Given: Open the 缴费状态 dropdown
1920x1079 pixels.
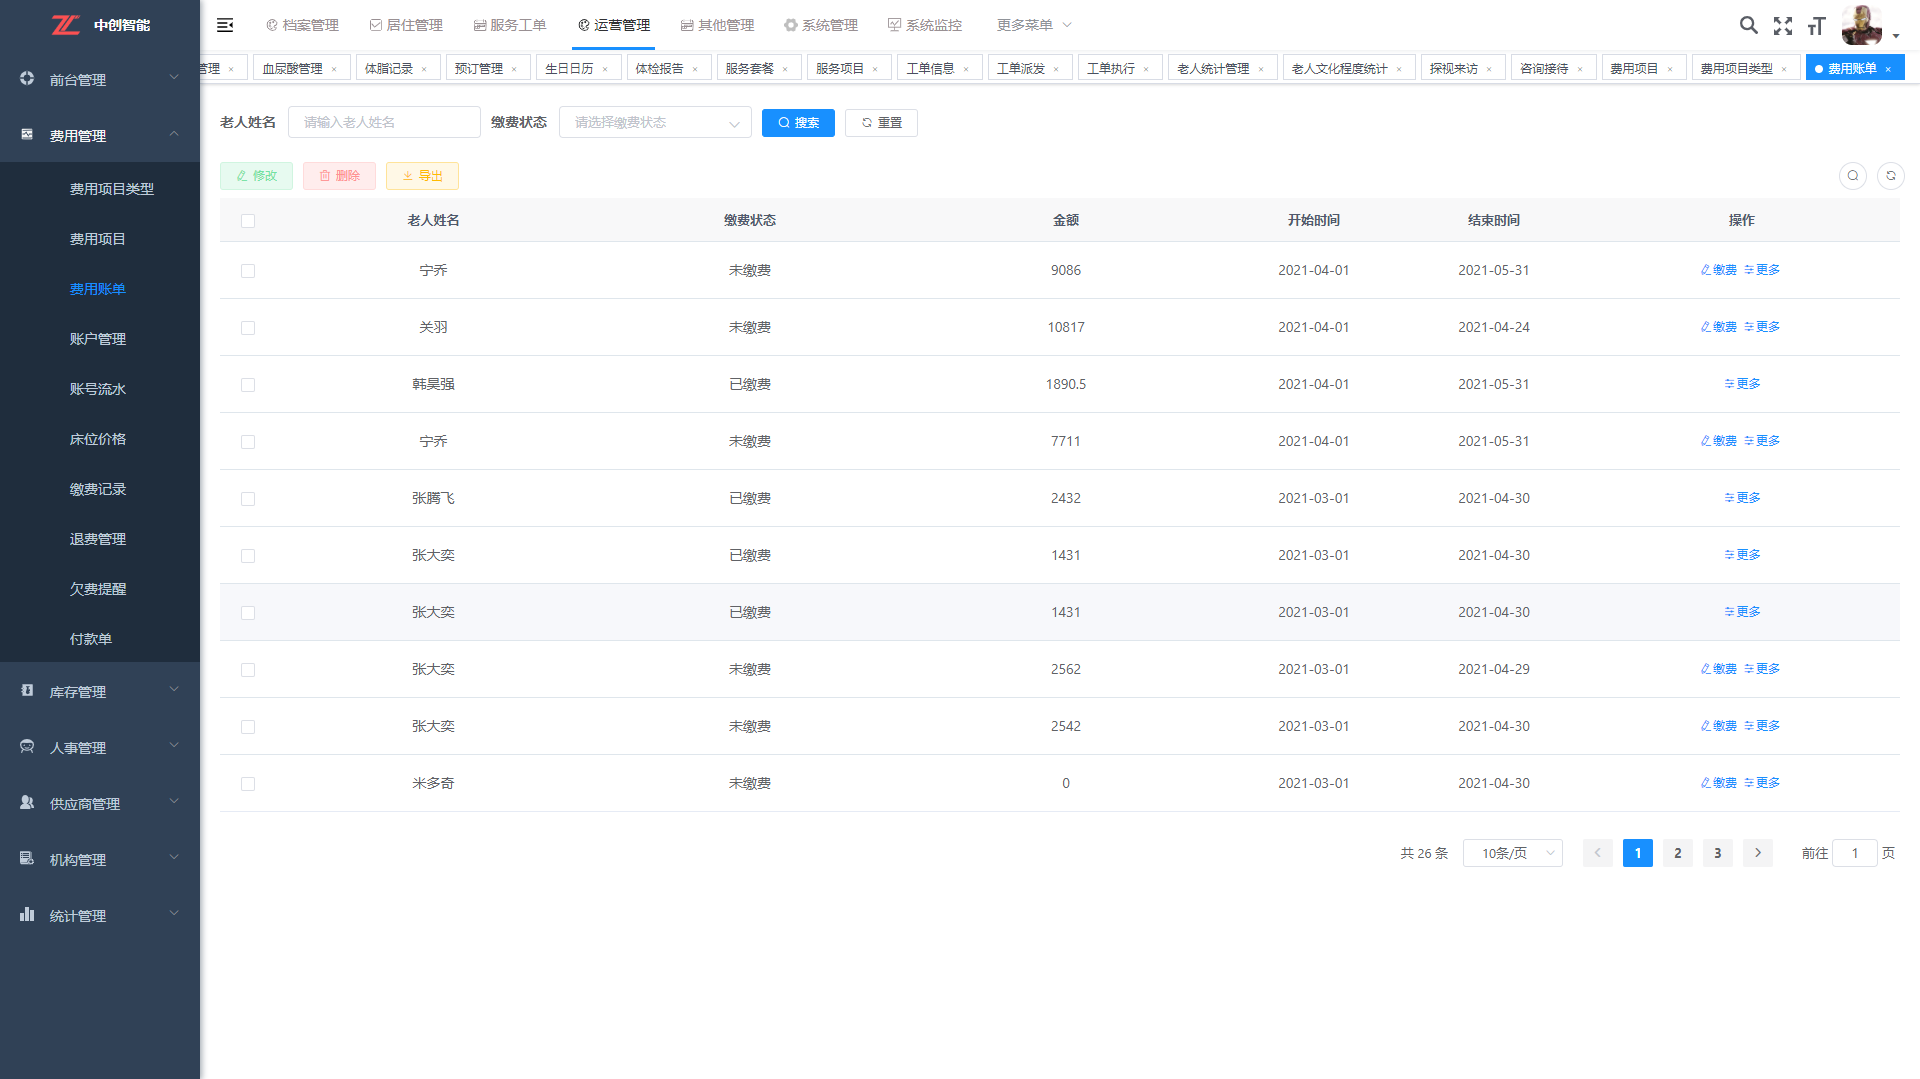Looking at the screenshot, I should point(655,123).
